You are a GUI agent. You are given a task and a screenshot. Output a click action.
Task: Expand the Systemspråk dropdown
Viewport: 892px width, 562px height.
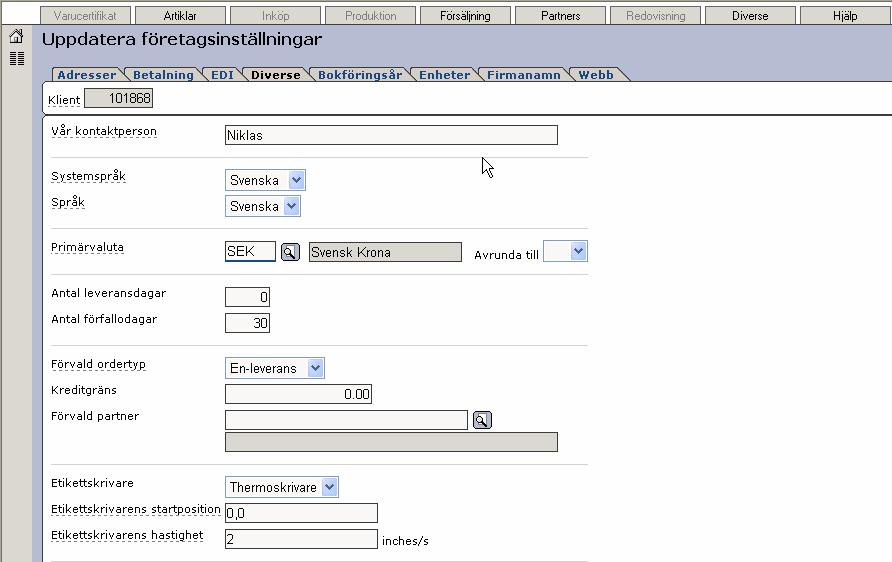pos(265,180)
